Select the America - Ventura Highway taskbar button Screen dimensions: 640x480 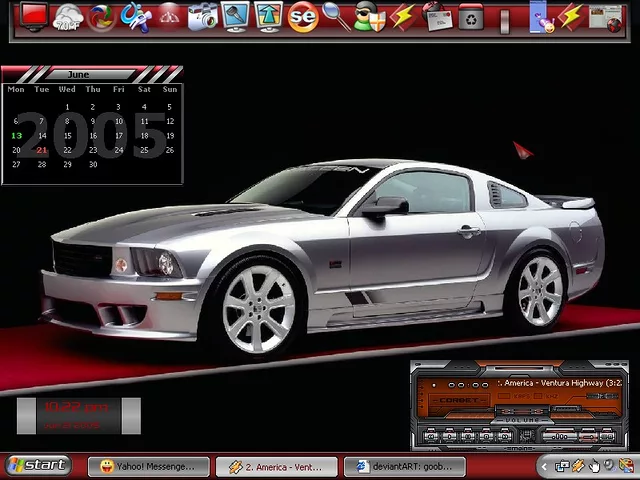point(277,466)
